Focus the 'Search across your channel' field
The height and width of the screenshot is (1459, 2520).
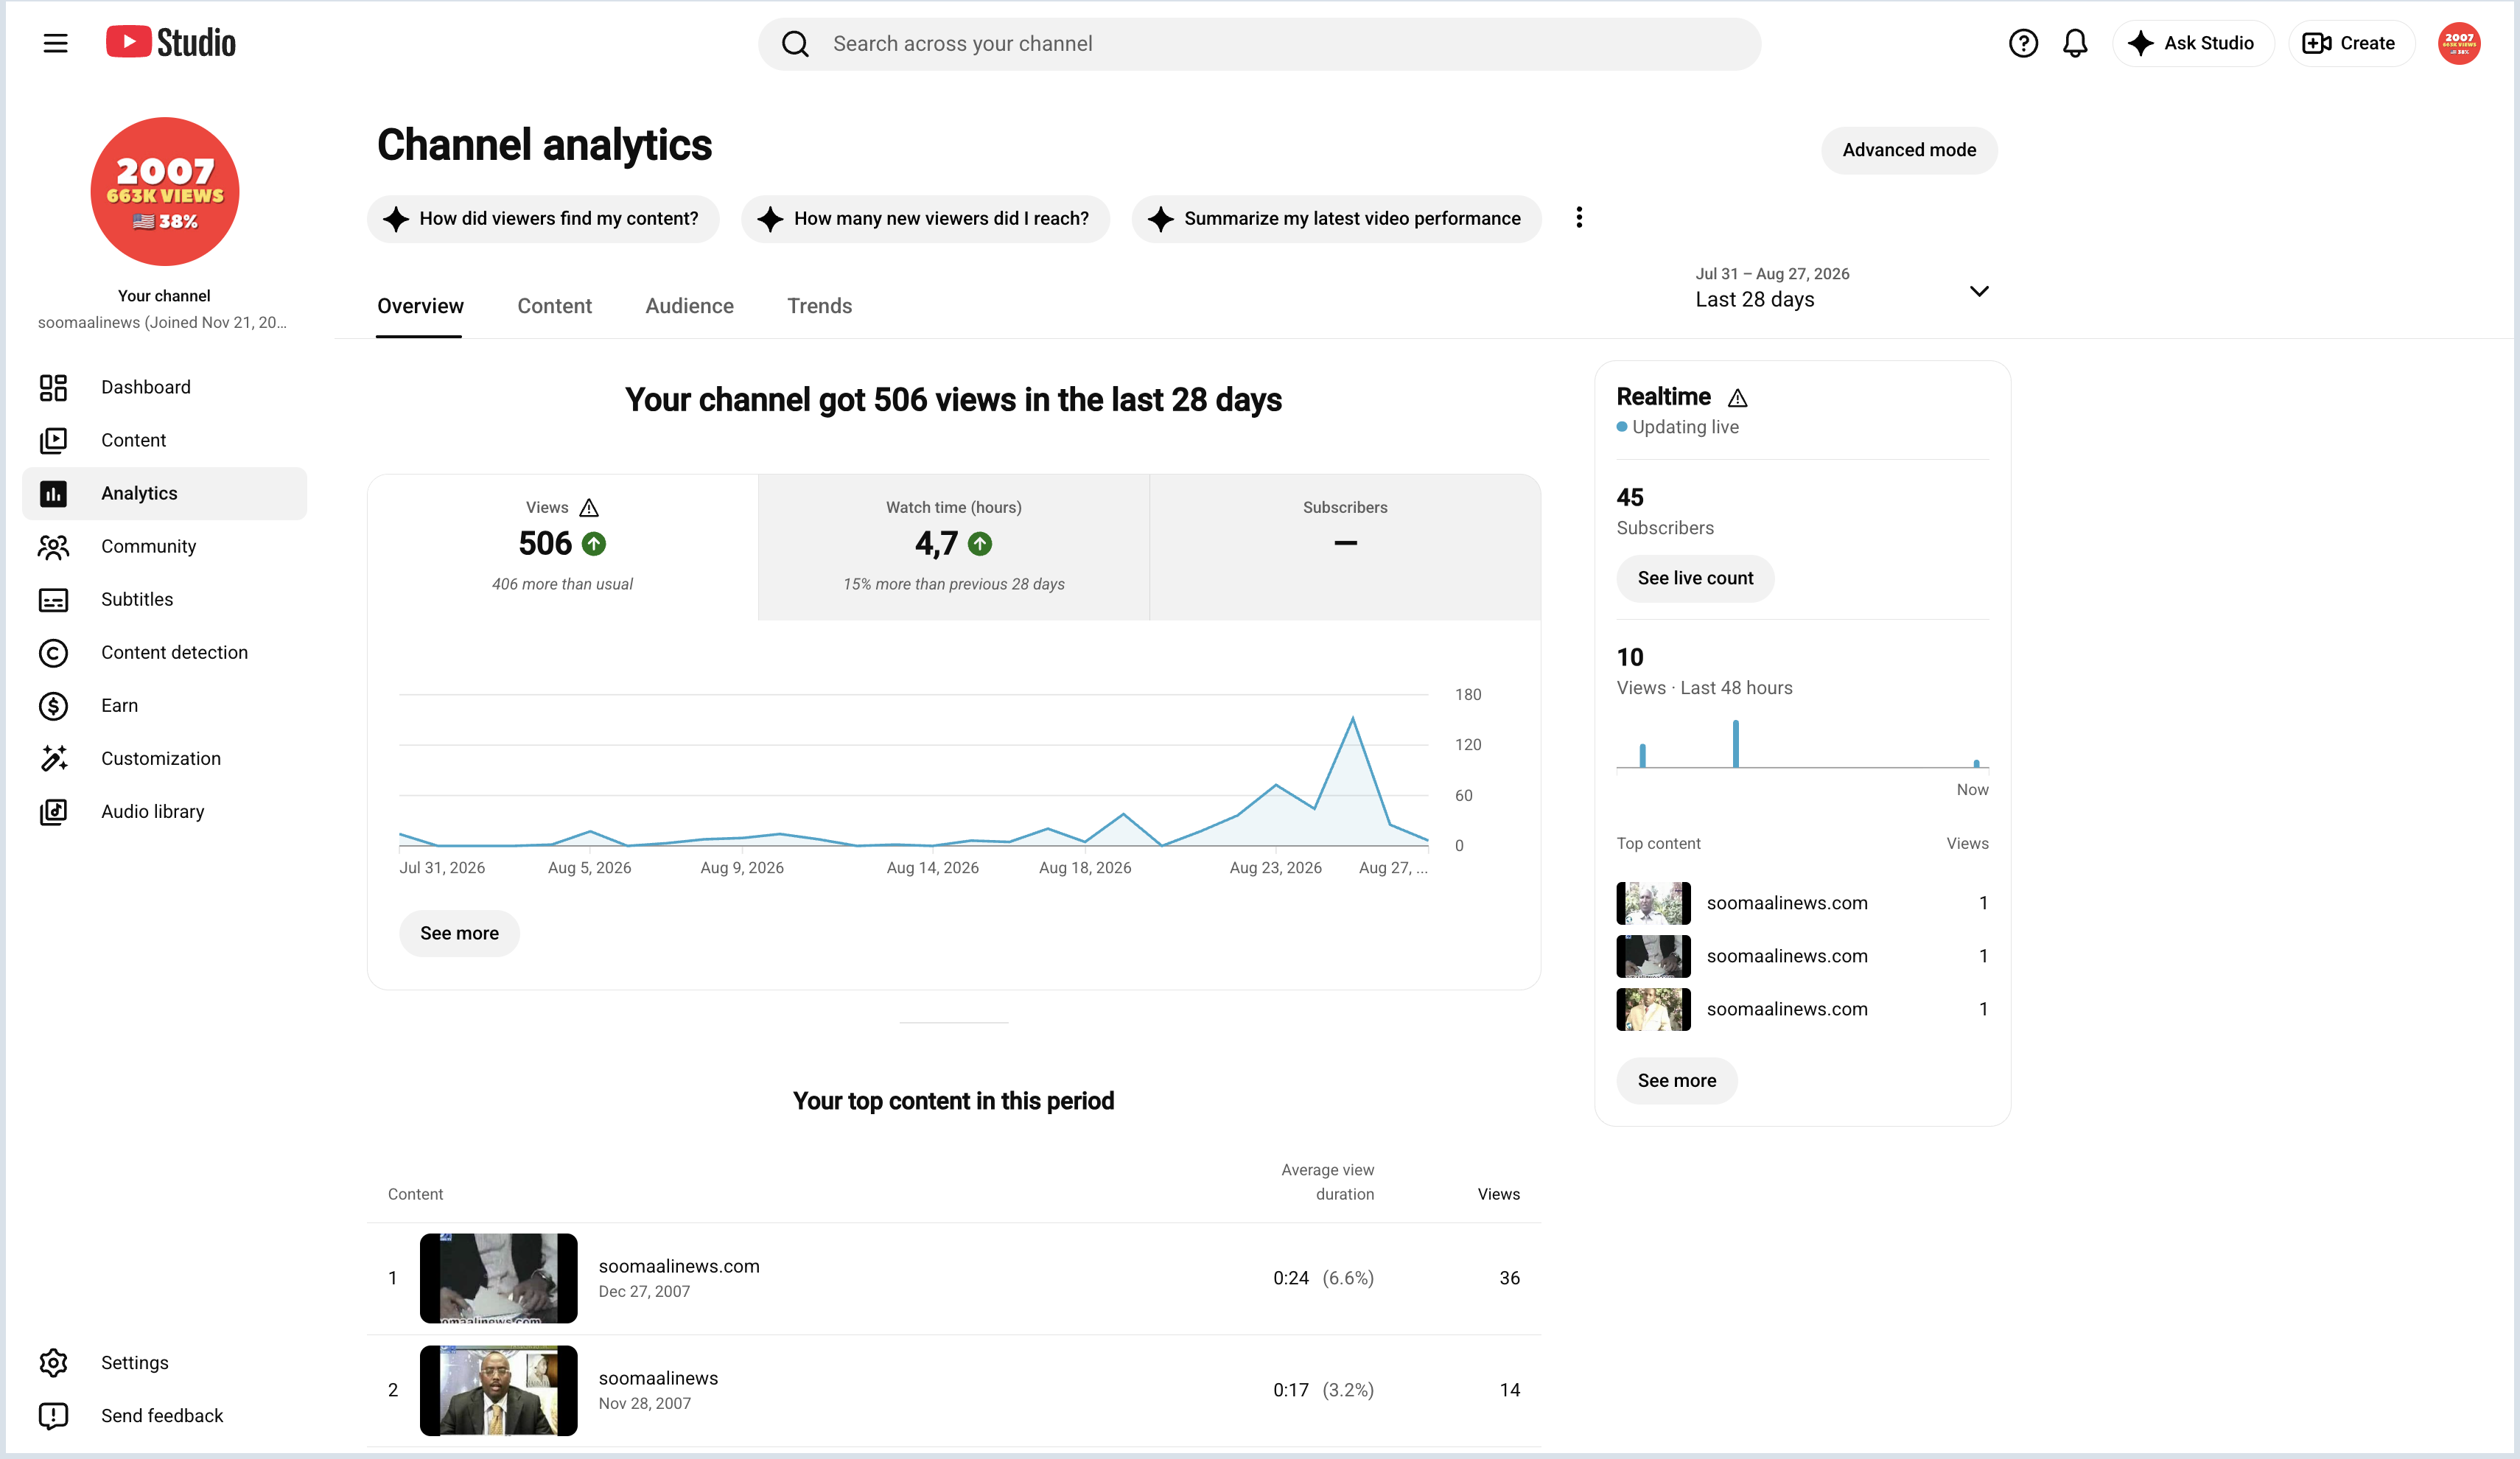coord(1259,44)
